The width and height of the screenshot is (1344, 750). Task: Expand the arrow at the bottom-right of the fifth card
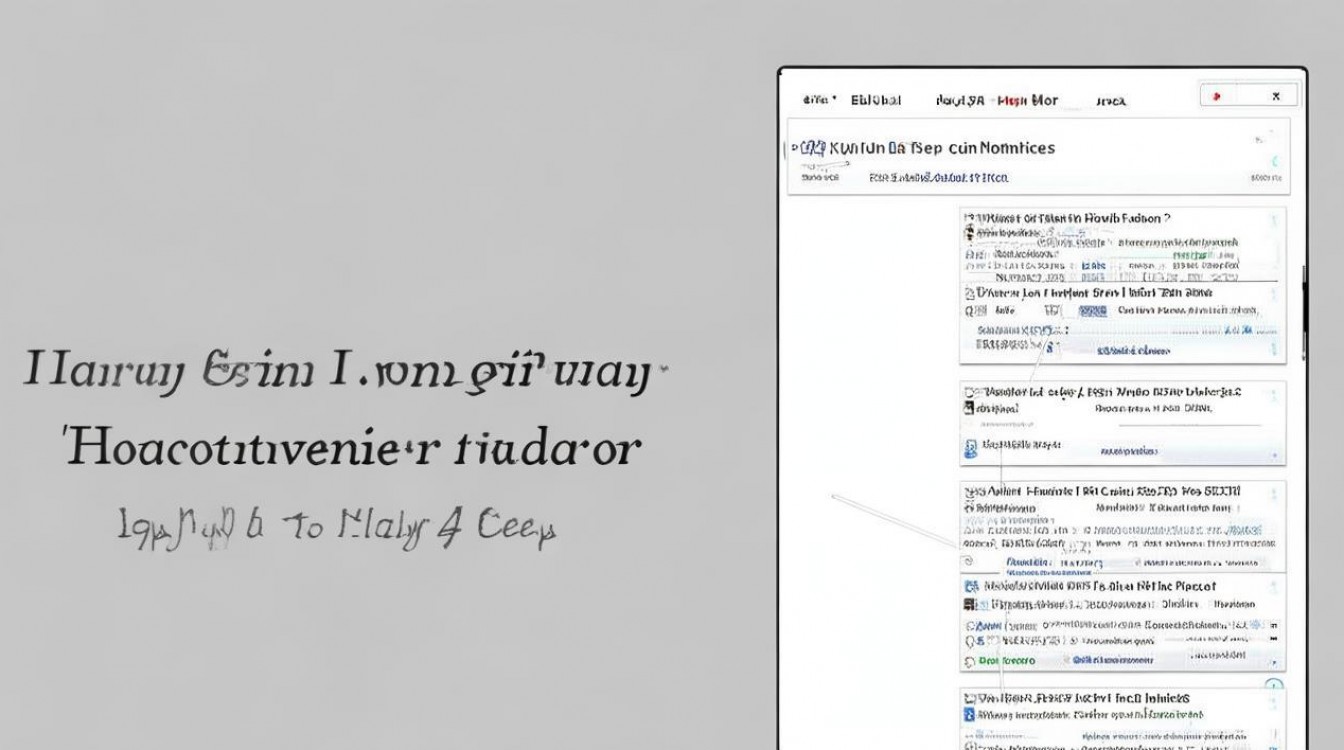(1273, 661)
